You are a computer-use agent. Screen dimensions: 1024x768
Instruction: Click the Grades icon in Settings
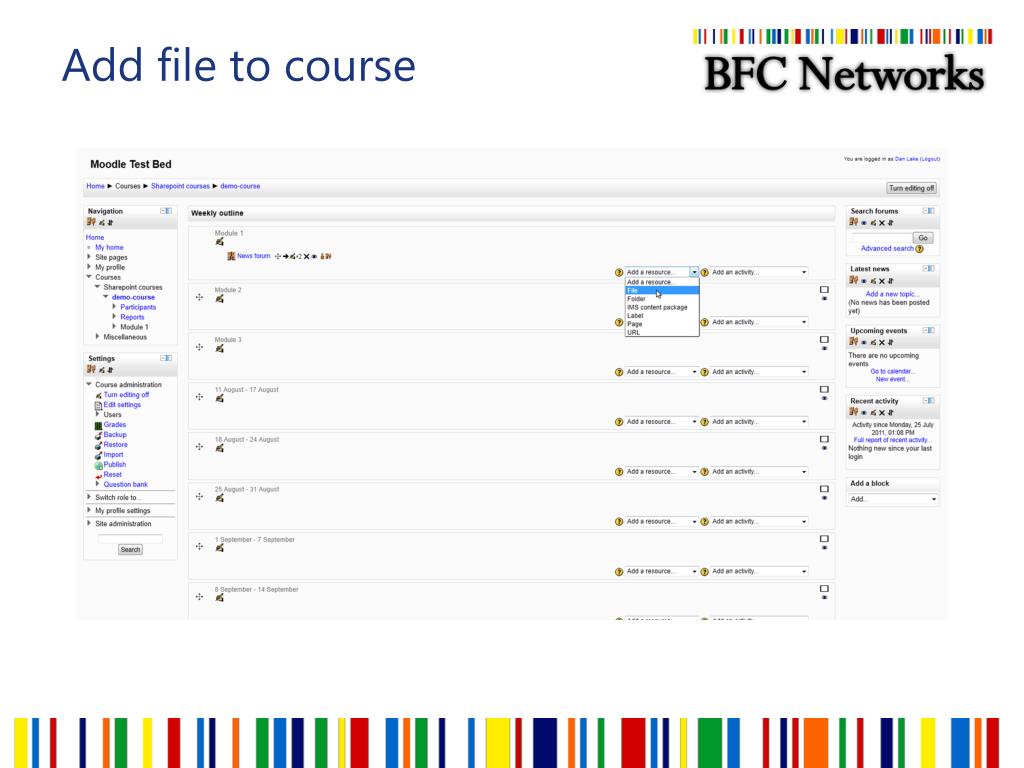click(x=98, y=425)
